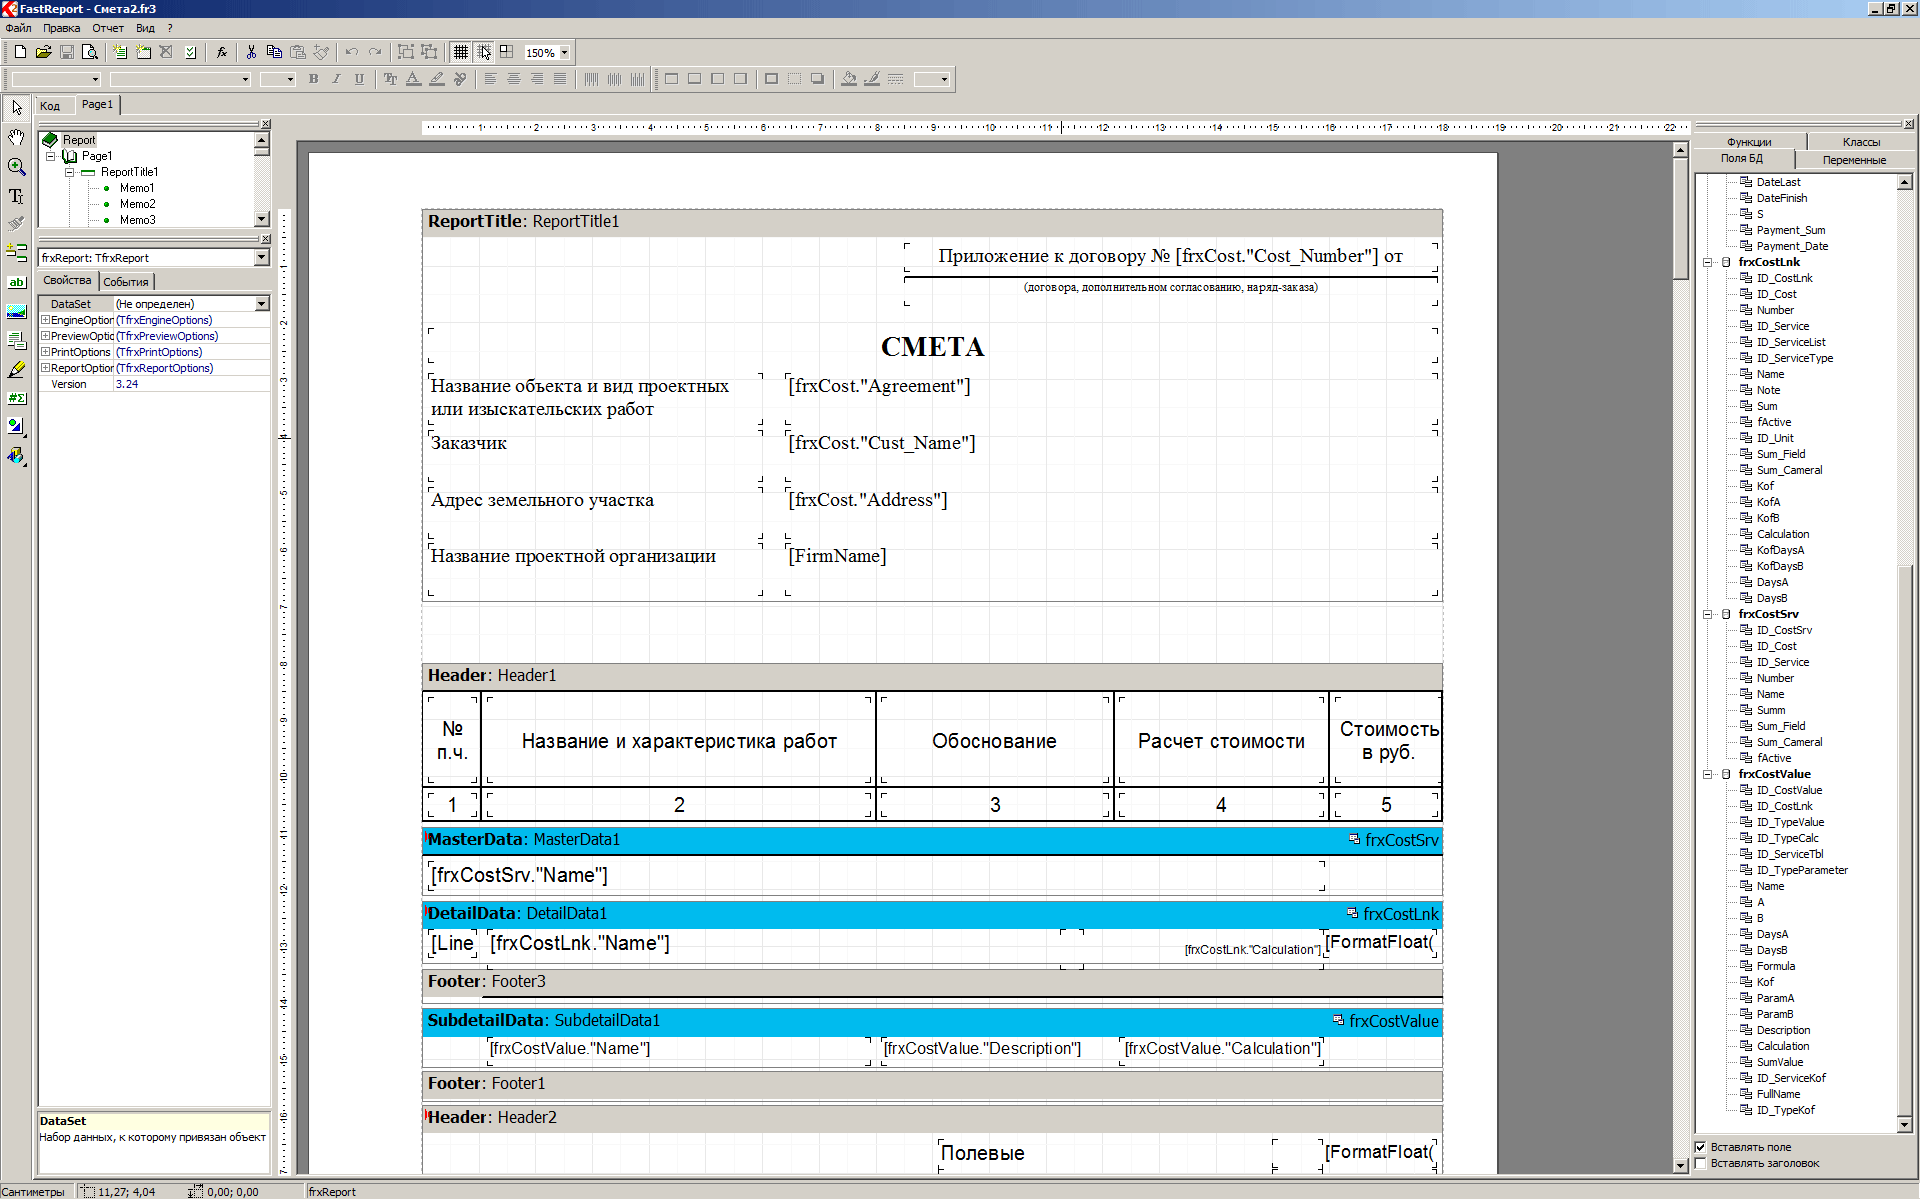Toggle the Align to grid icon
The image size is (1920, 1200).
(x=484, y=52)
